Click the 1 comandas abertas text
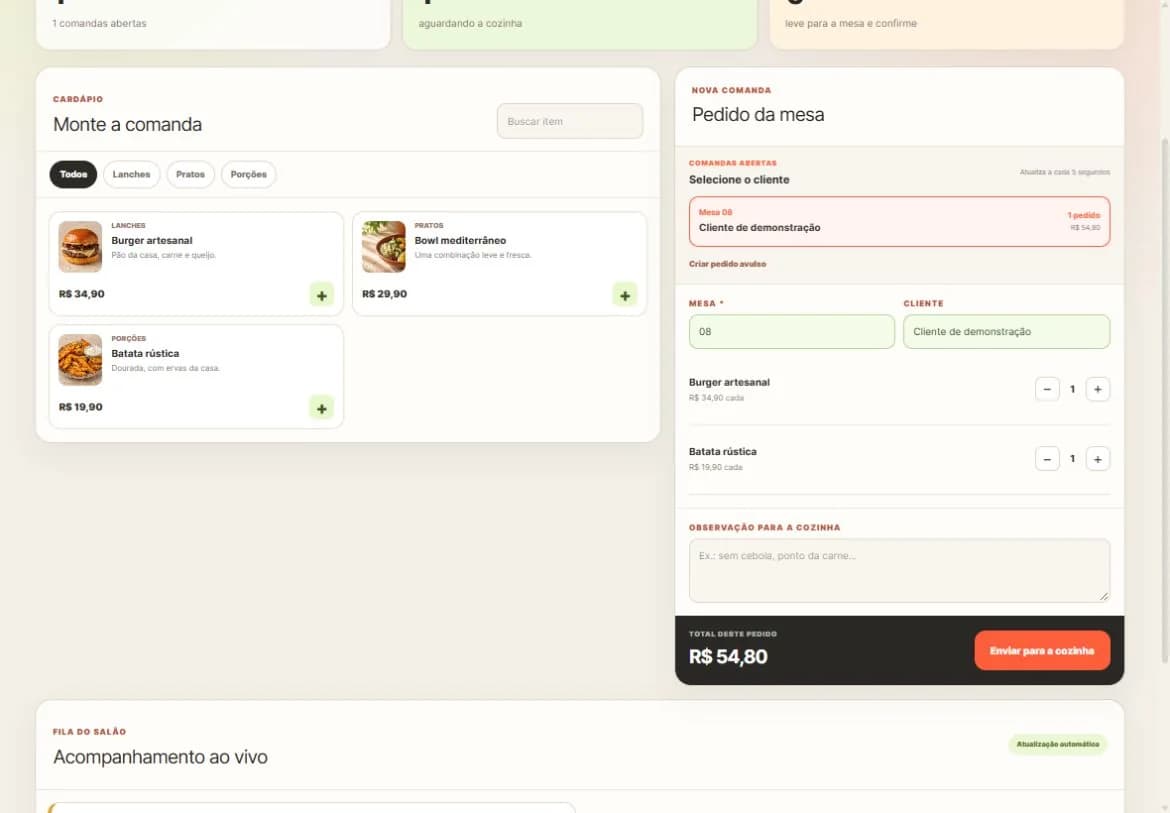The image size is (1170, 813). pyautogui.click(x=99, y=23)
